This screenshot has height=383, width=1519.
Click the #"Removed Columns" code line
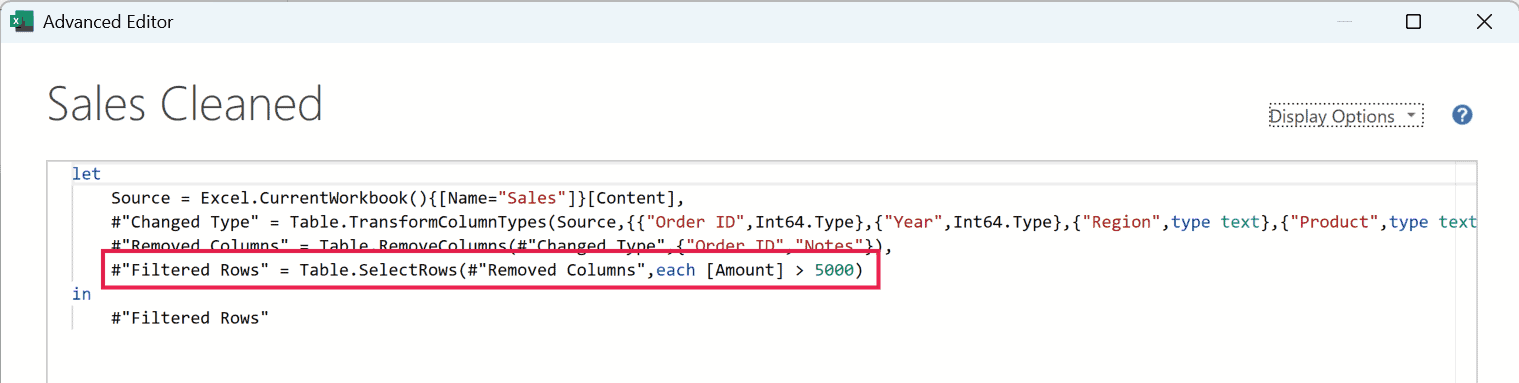(x=500, y=246)
